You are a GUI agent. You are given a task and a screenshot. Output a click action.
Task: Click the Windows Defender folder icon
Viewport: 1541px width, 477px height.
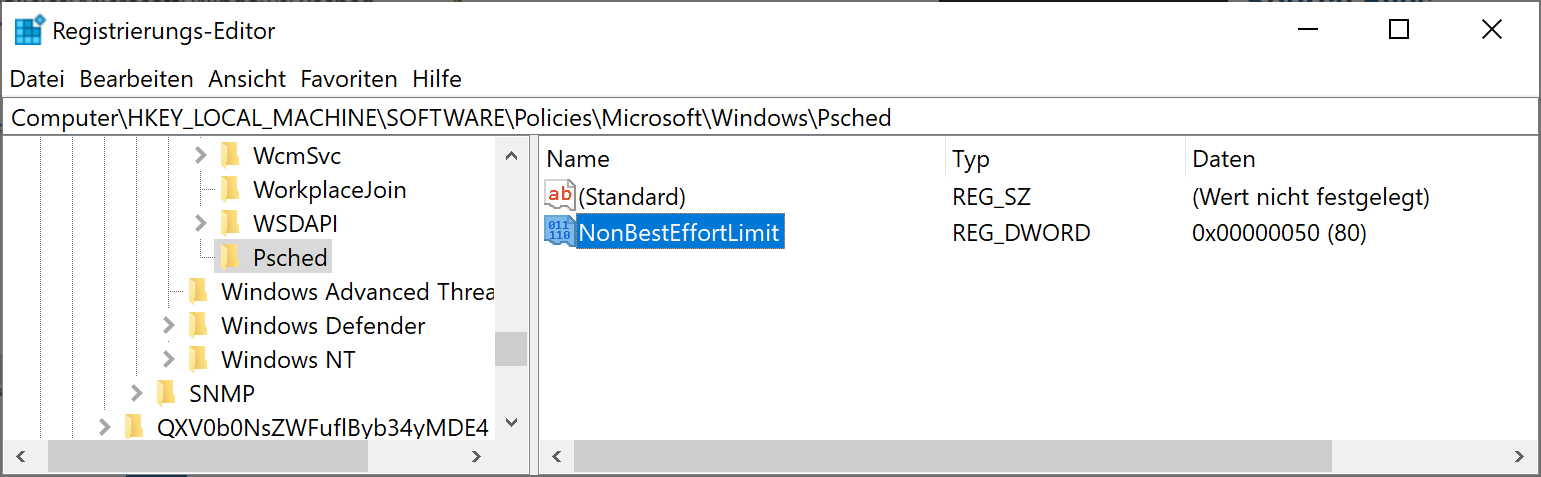[x=199, y=325]
